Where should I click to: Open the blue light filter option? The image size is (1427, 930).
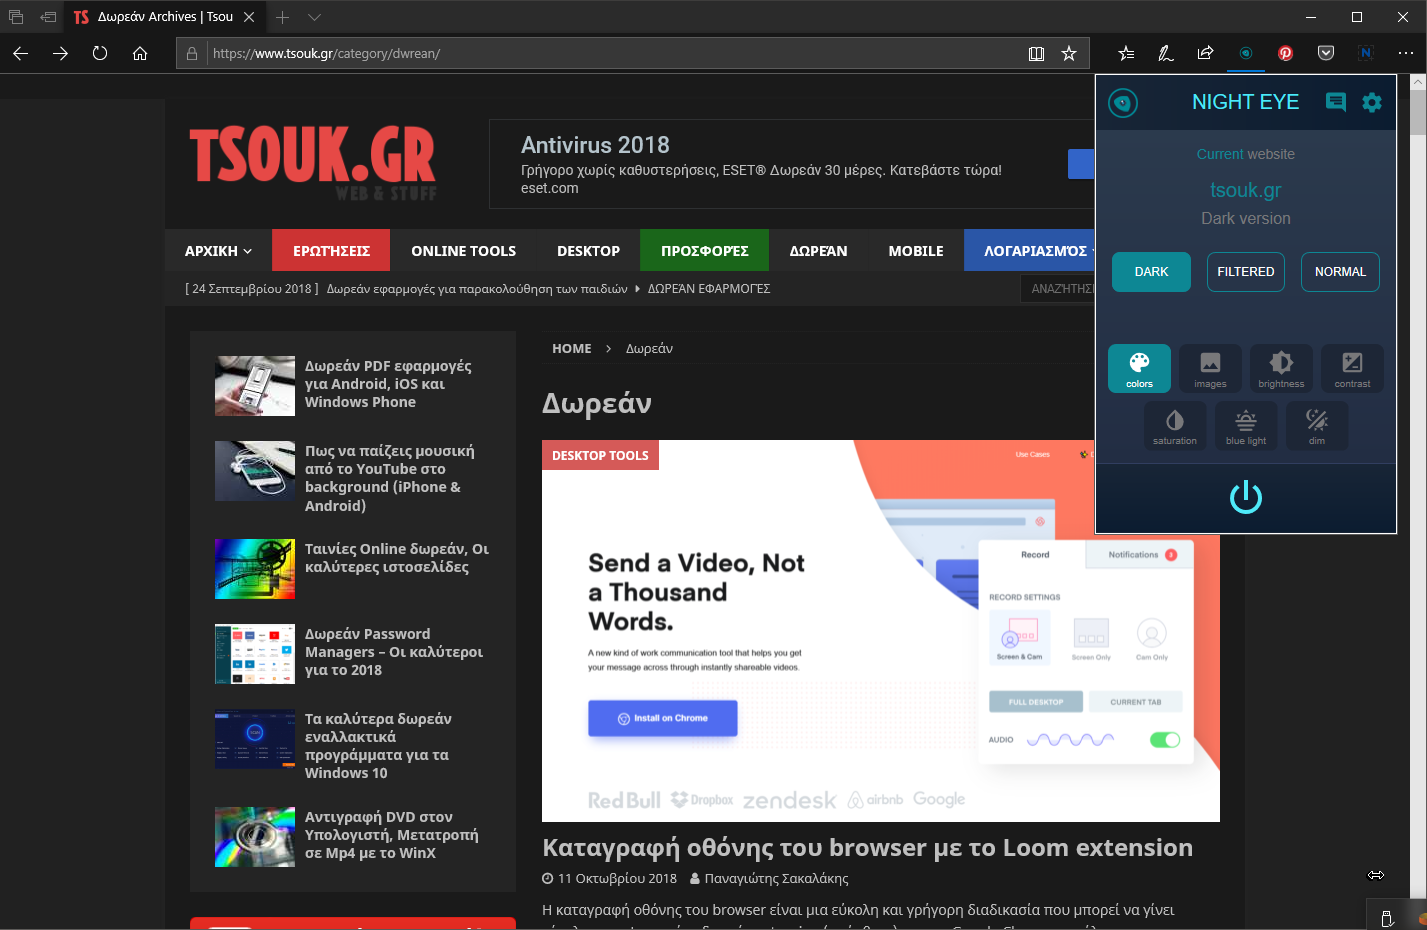click(1246, 426)
